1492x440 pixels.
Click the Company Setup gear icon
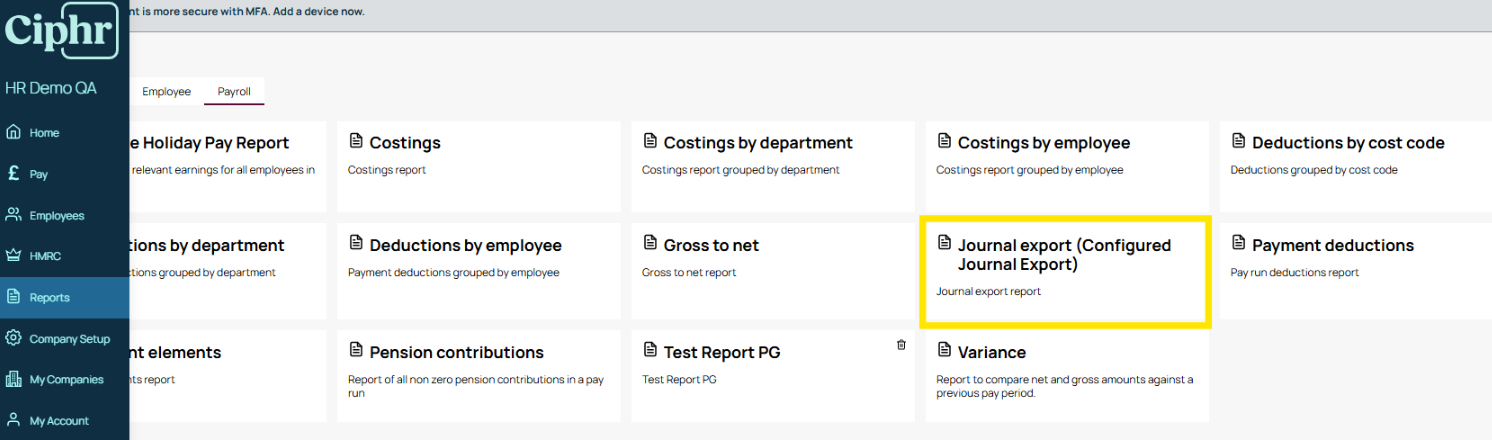click(x=13, y=338)
